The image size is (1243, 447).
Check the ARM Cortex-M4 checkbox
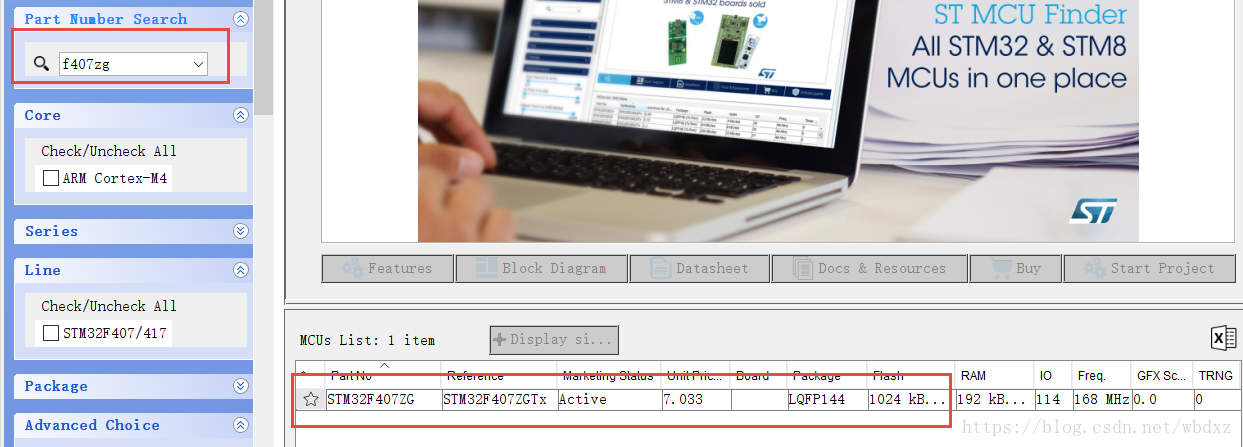[51, 179]
